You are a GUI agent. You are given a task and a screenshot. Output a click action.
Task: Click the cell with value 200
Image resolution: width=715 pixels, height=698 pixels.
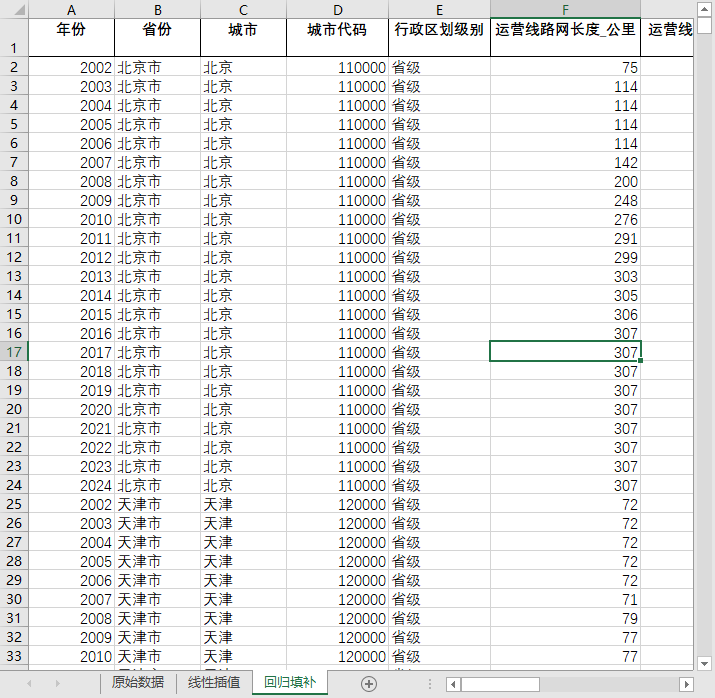tap(565, 181)
